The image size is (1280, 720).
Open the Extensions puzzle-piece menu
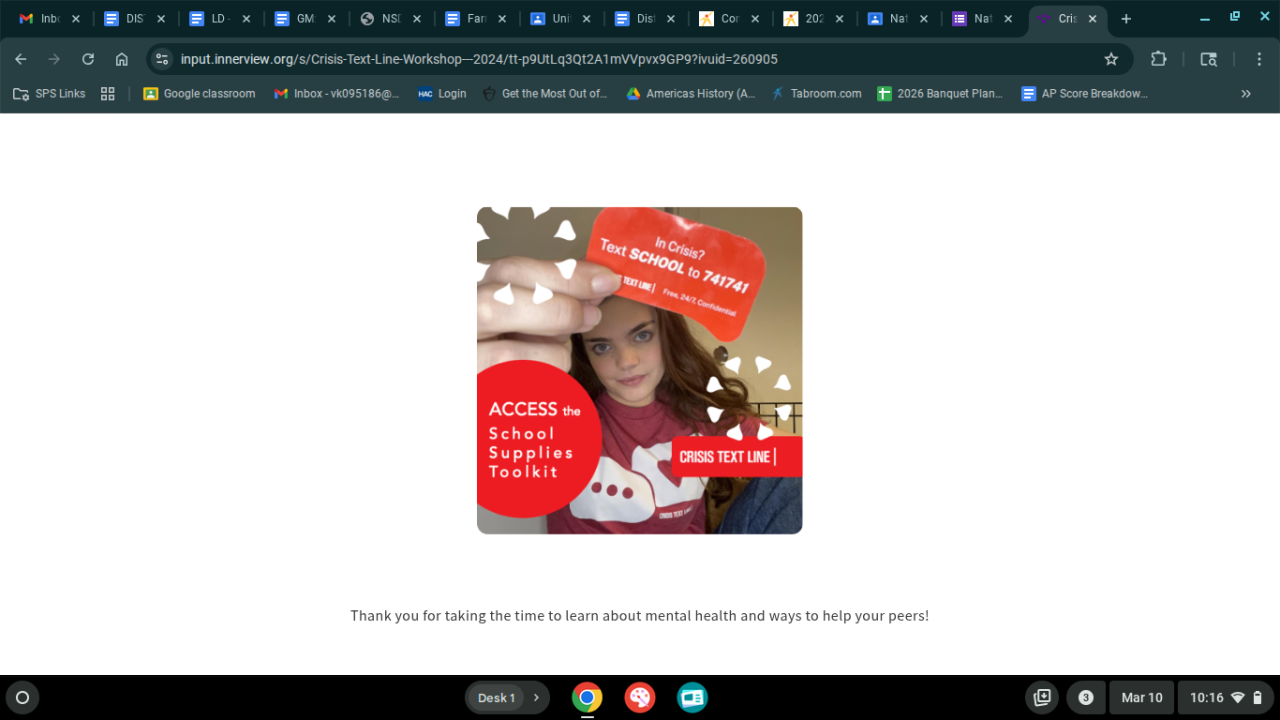1159,59
